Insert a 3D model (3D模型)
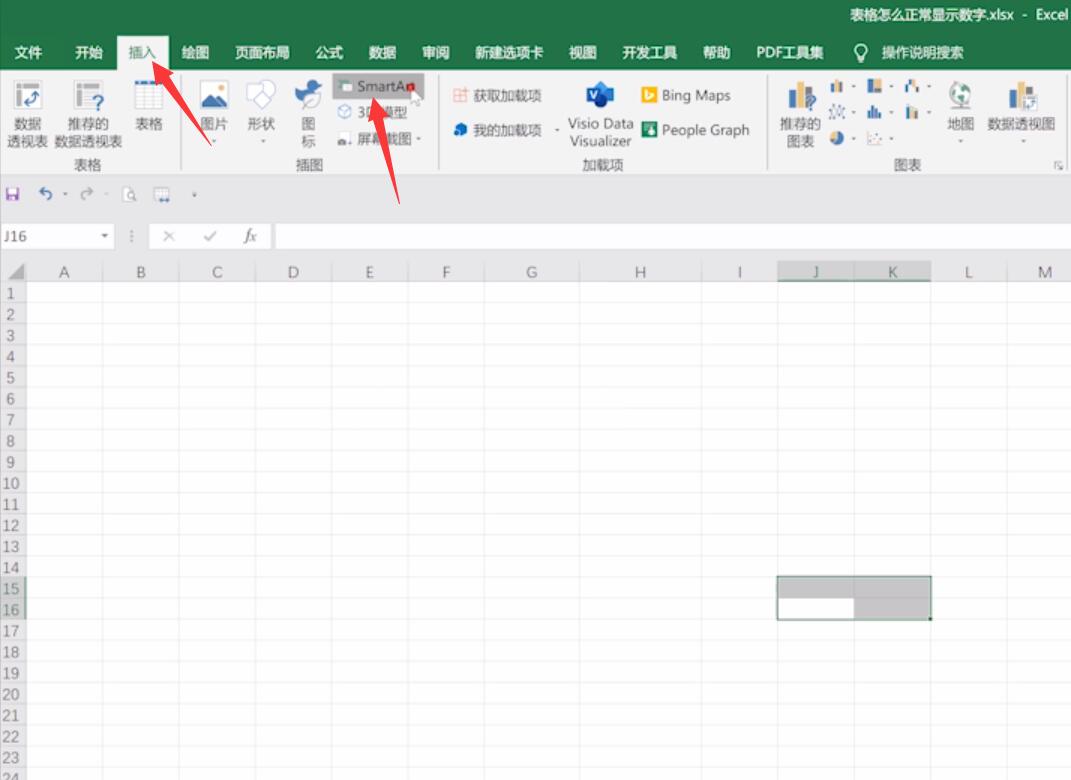The height and width of the screenshot is (780, 1071). coord(373,113)
